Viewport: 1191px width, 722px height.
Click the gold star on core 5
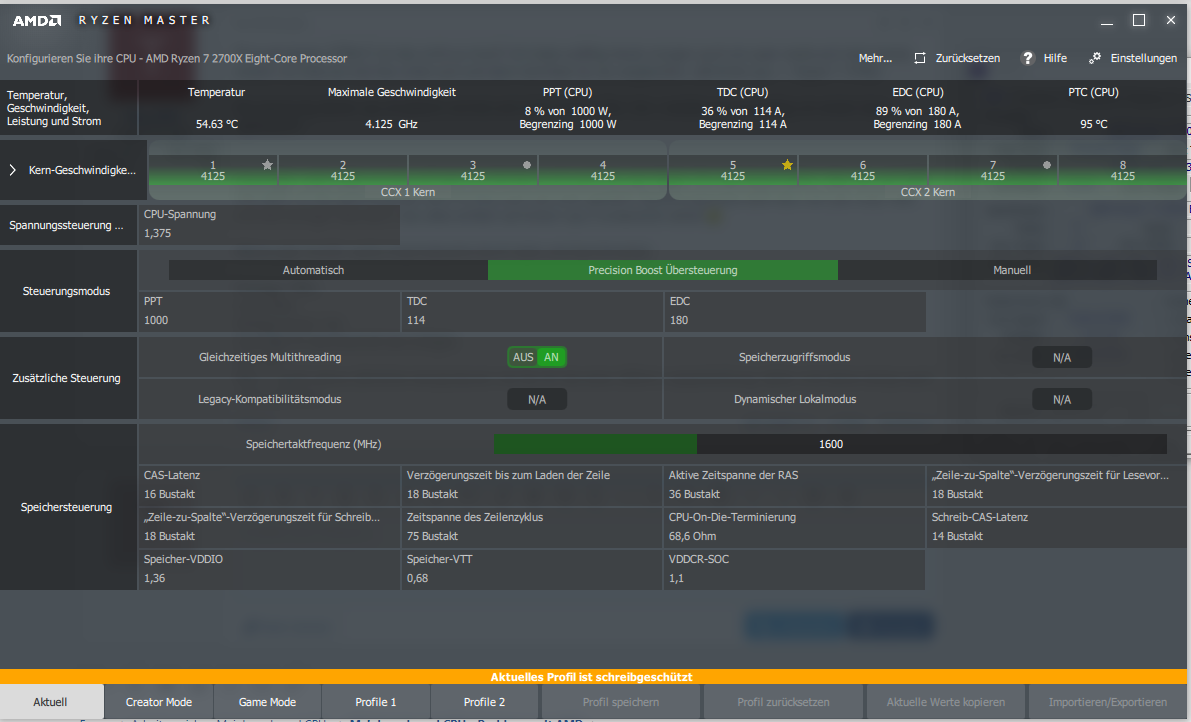(x=787, y=165)
